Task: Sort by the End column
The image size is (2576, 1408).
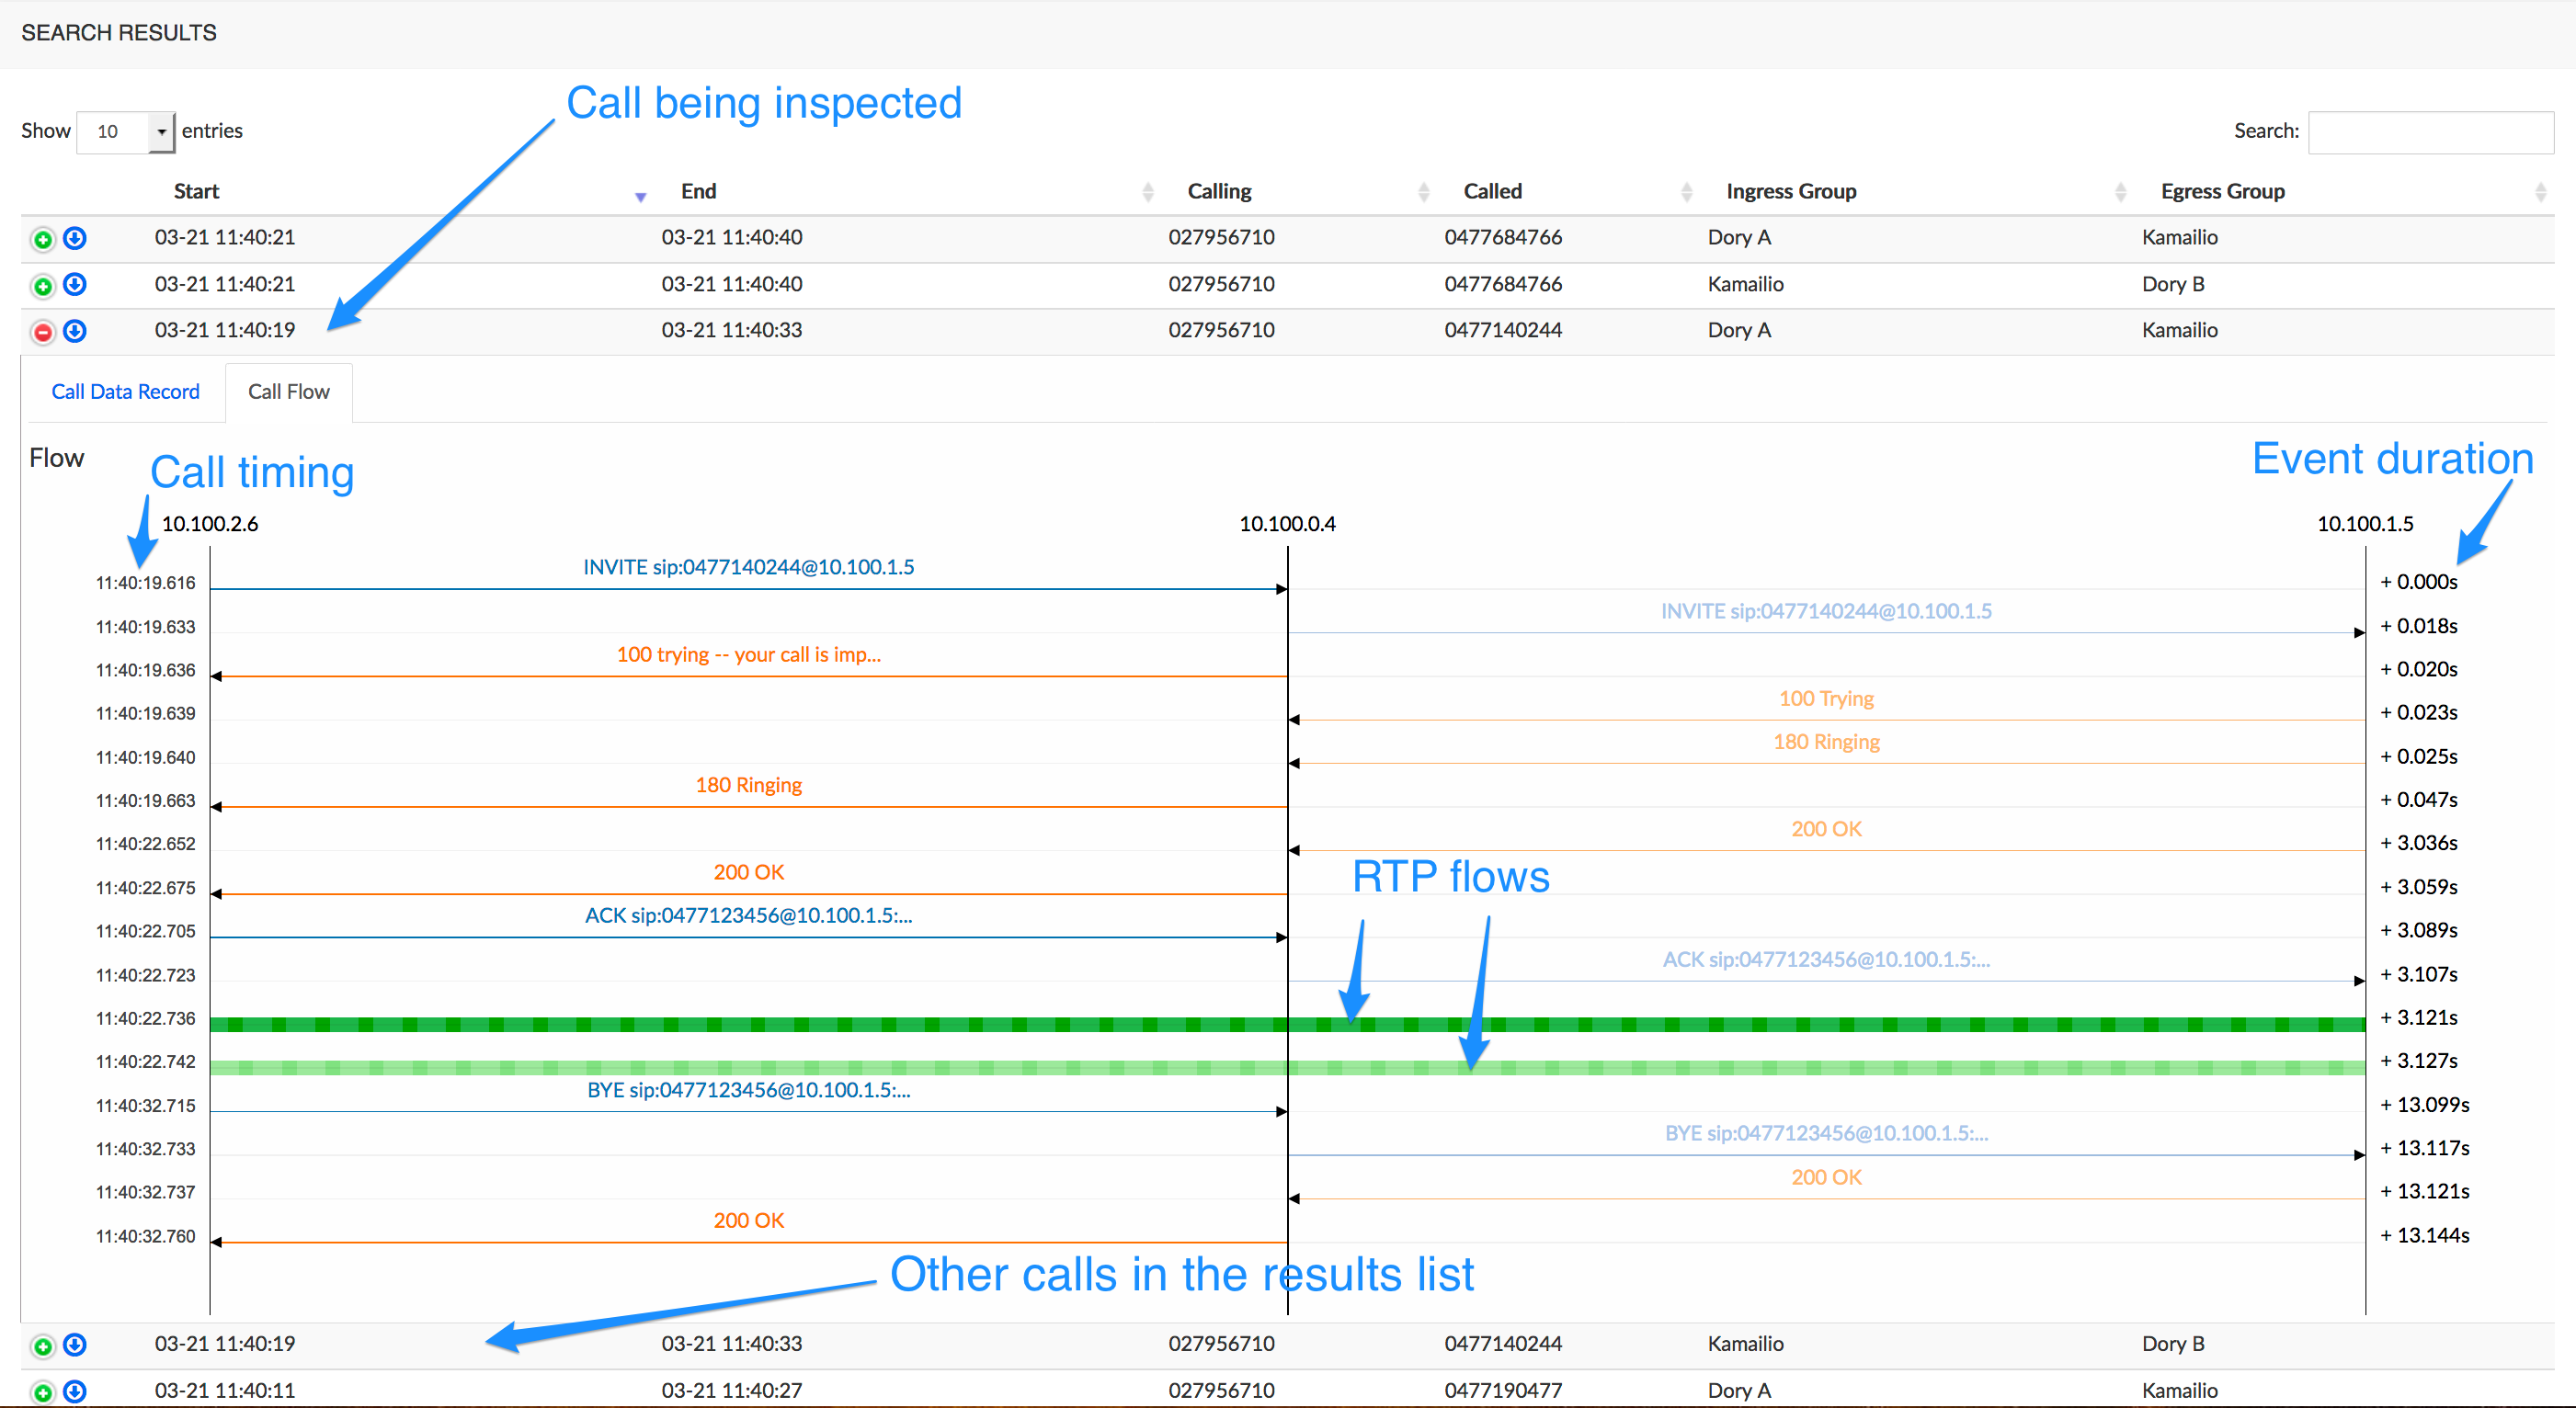Action: (698, 191)
